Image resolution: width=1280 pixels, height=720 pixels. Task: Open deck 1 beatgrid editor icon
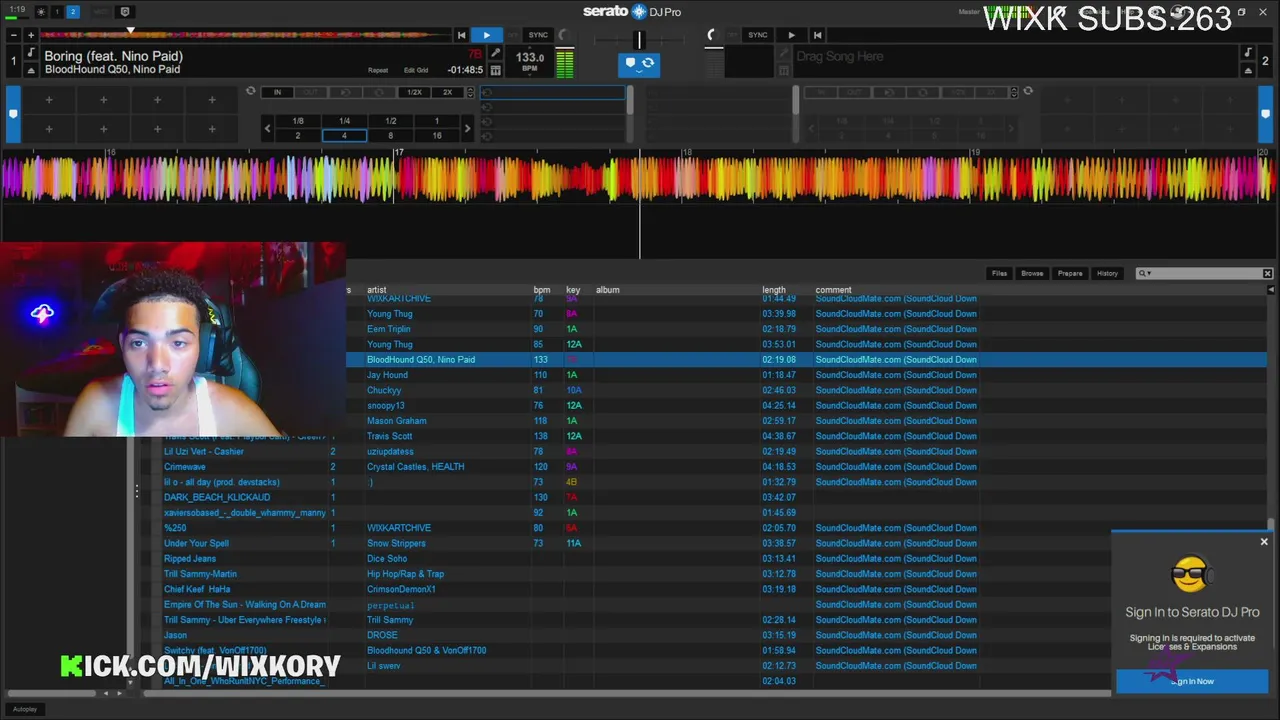click(496, 70)
